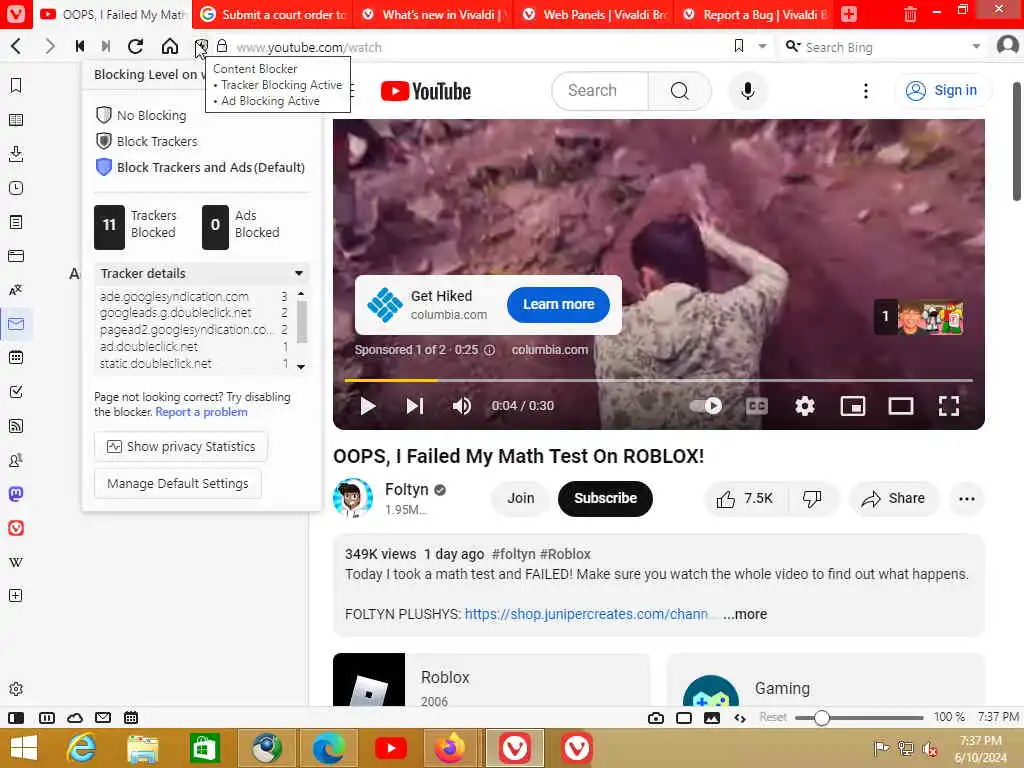Bookmark this page from address bar
1024x768 pixels.
(739, 46)
